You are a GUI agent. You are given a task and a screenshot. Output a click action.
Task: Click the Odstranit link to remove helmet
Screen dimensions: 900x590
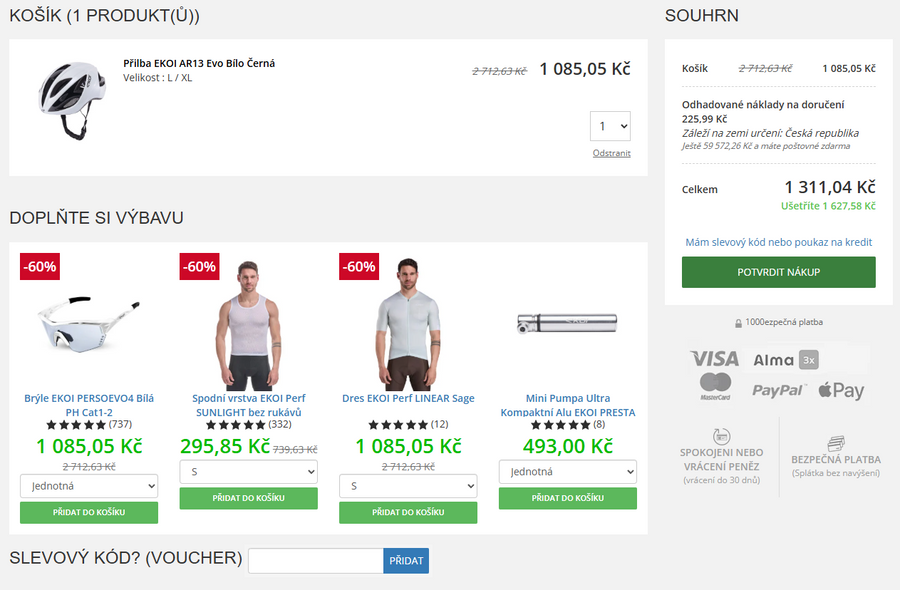611,153
